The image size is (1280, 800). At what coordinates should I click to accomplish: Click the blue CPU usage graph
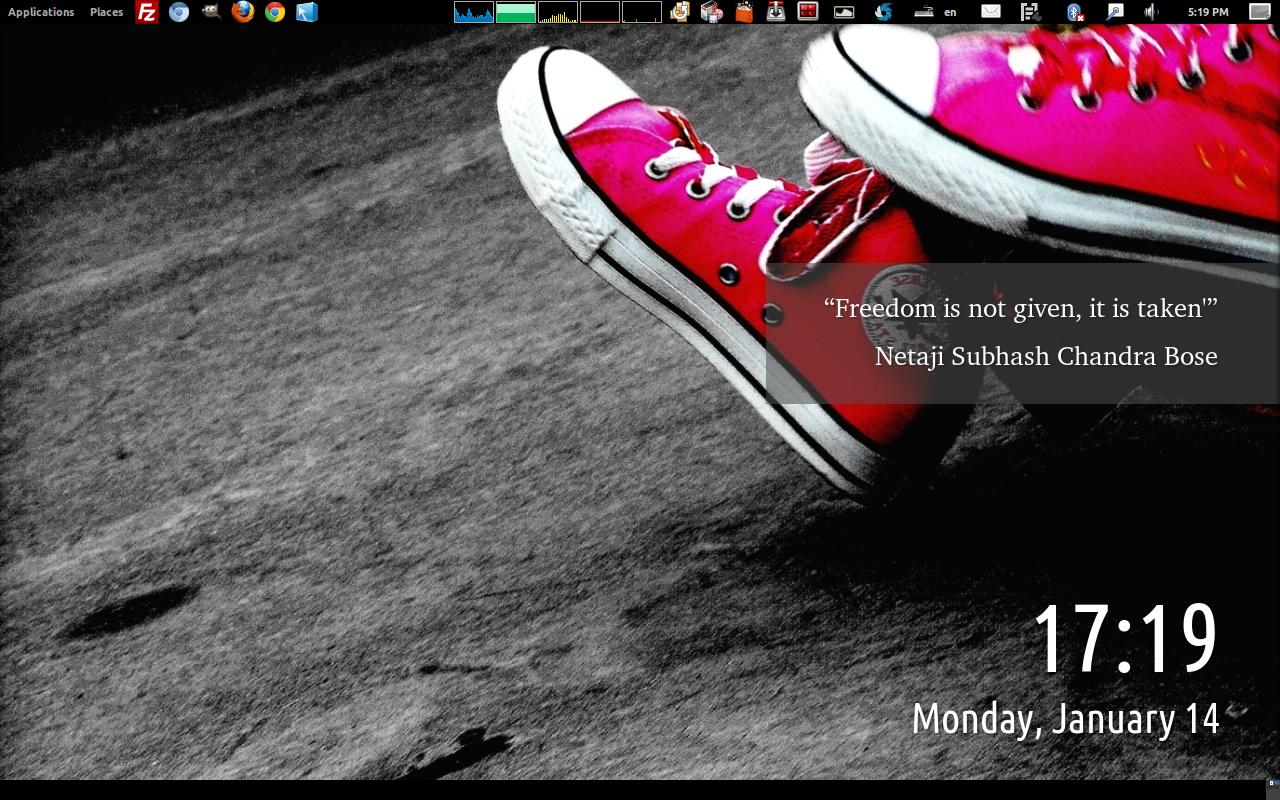[474, 12]
